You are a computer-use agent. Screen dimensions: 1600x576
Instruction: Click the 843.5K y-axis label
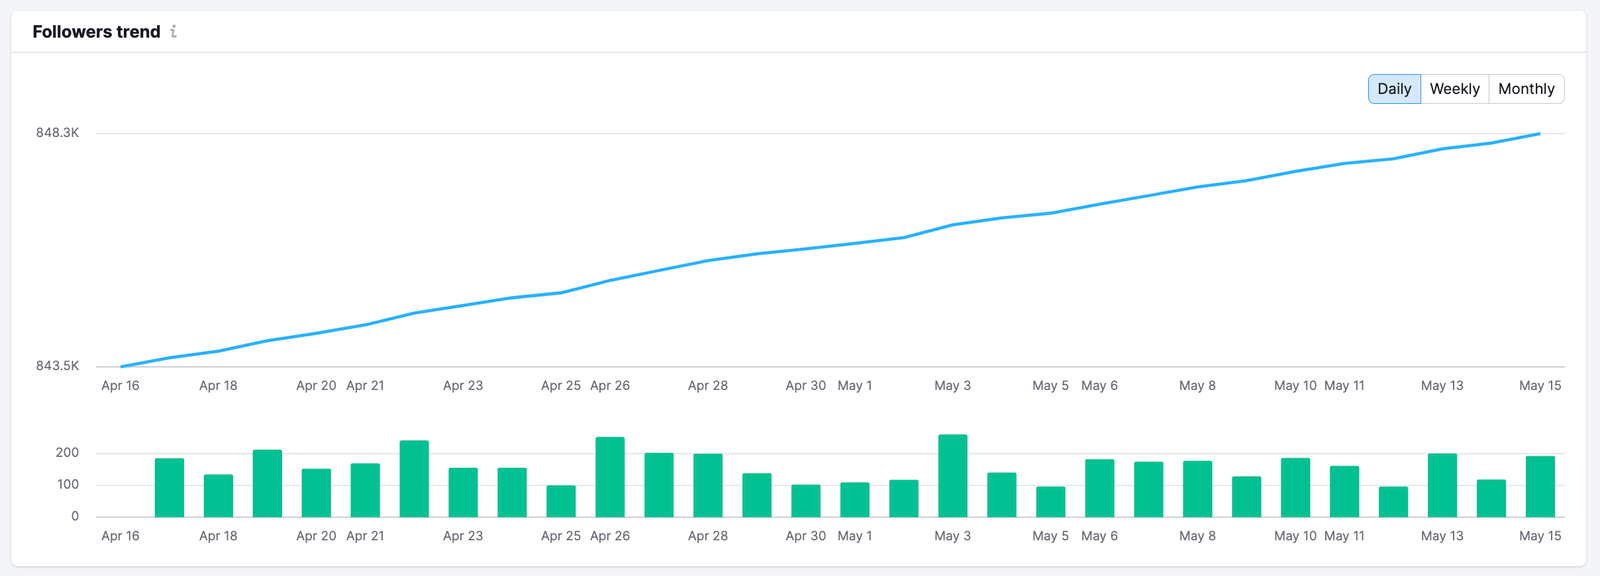[x=57, y=366]
